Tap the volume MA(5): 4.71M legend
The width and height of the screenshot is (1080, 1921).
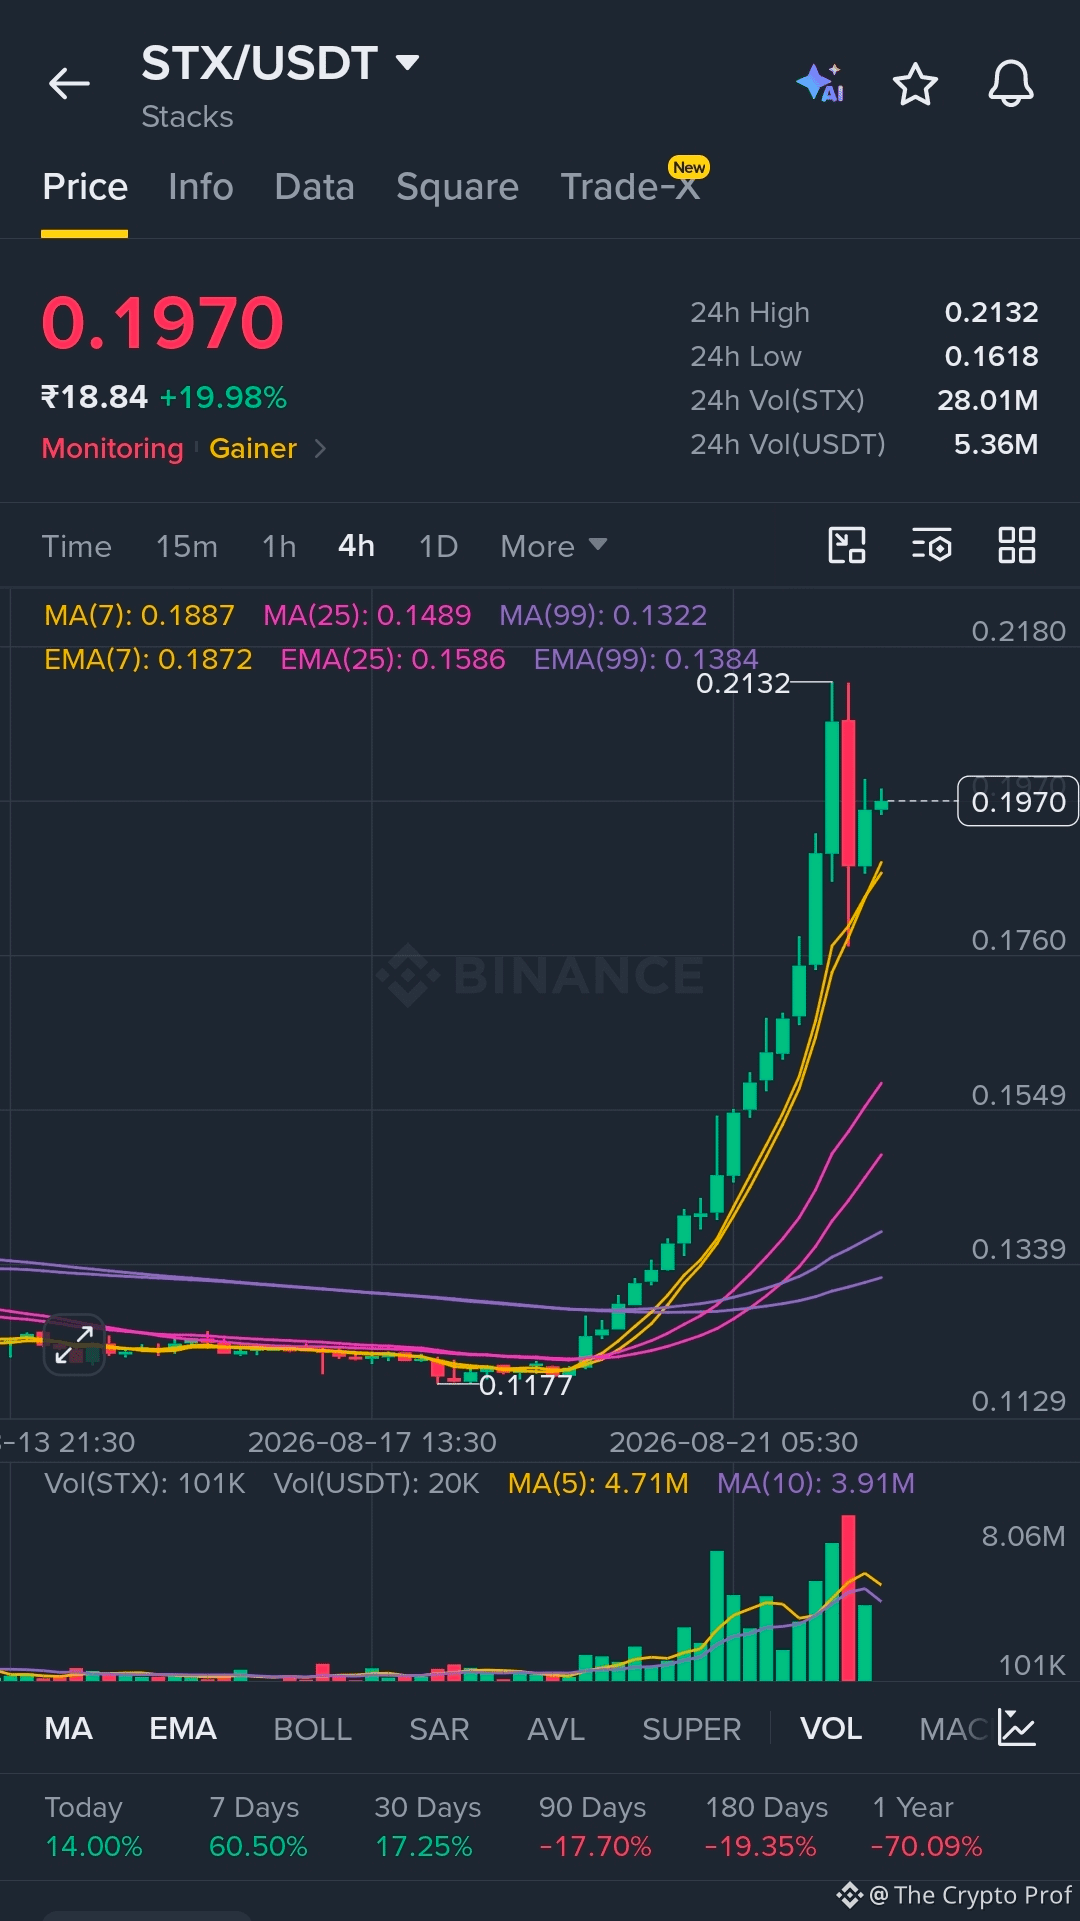click(598, 1483)
